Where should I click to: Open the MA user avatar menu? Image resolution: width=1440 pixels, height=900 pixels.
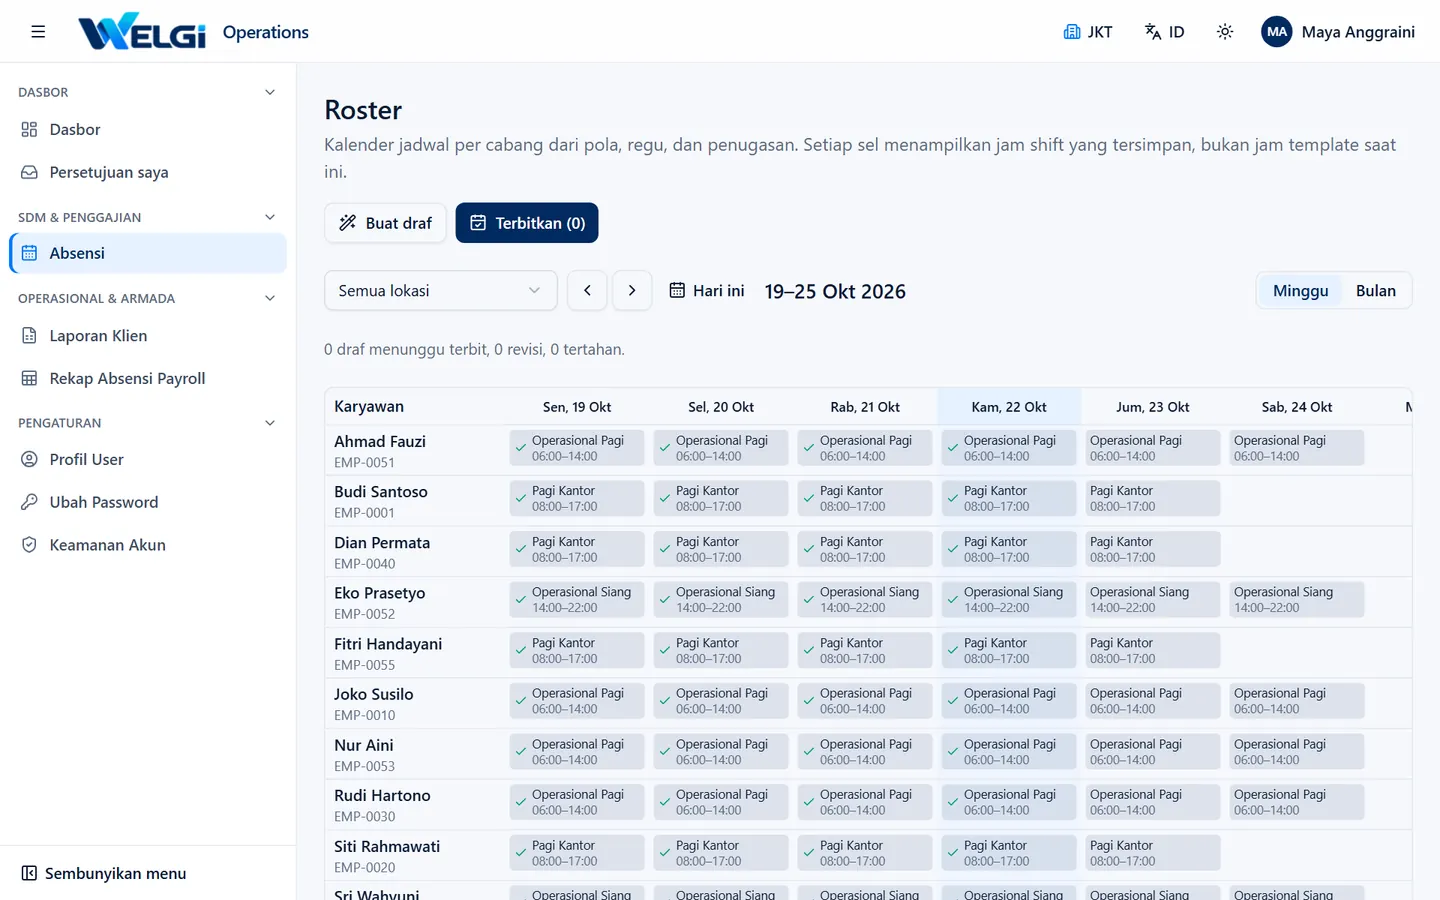(1277, 32)
